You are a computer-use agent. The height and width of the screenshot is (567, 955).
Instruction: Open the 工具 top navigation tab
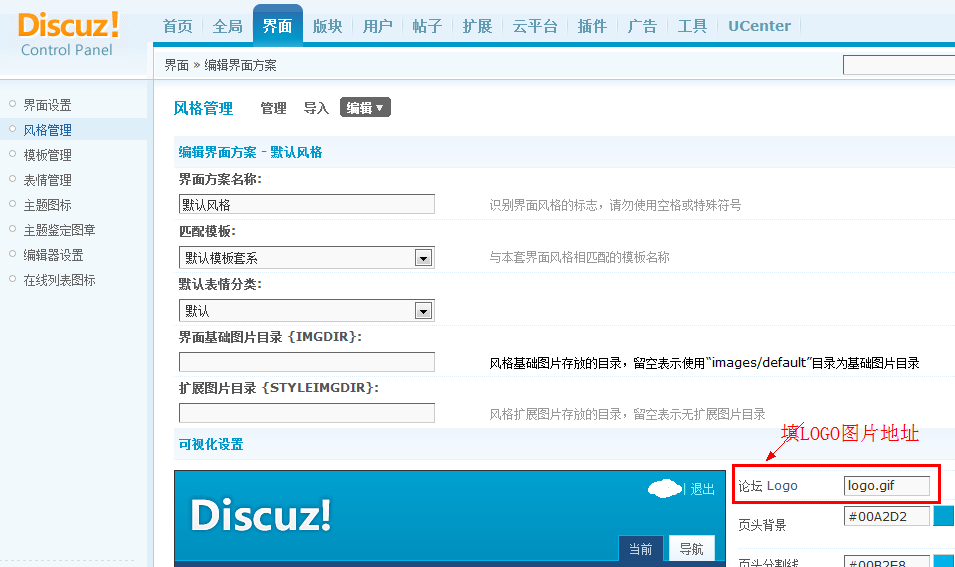pyautogui.click(x=692, y=26)
